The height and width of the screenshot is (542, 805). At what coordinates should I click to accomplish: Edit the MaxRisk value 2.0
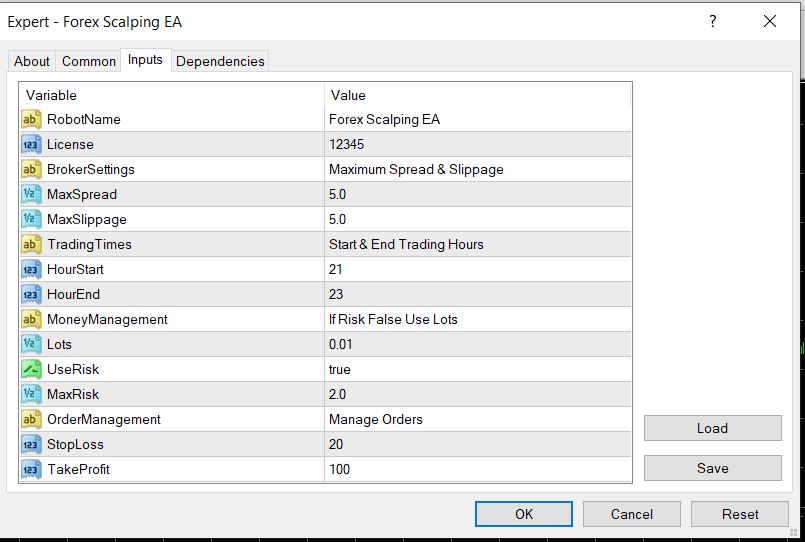(477, 394)
